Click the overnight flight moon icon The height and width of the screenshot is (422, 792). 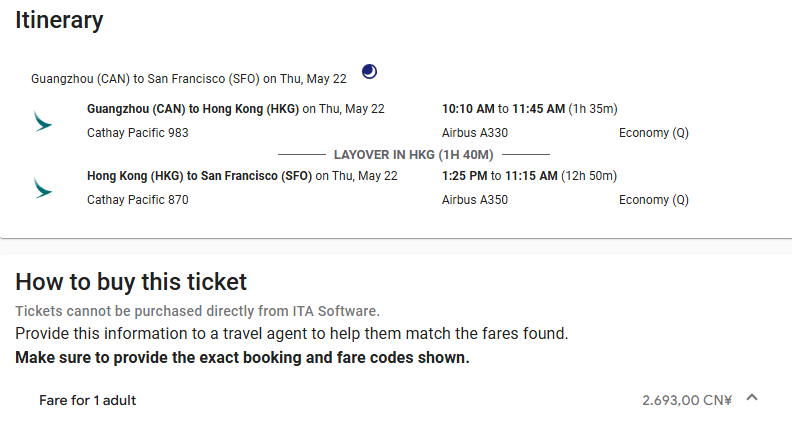point(370,71)
